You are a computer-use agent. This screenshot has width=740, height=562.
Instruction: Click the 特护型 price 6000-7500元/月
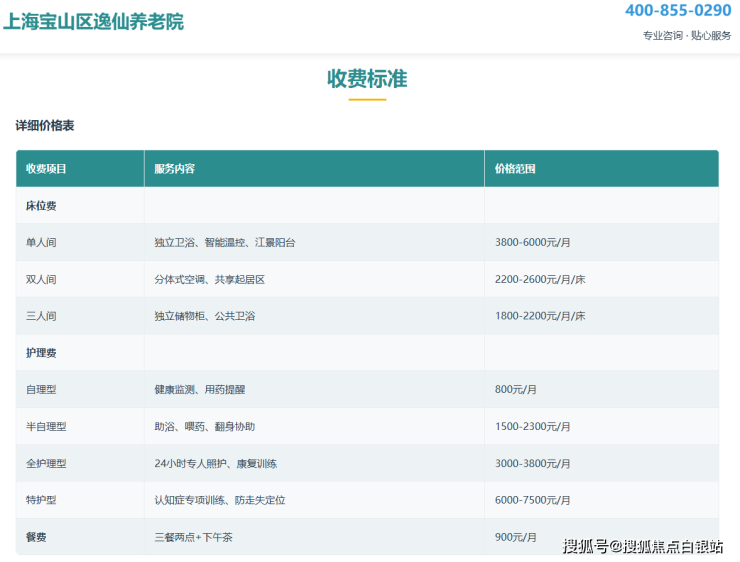533,500
